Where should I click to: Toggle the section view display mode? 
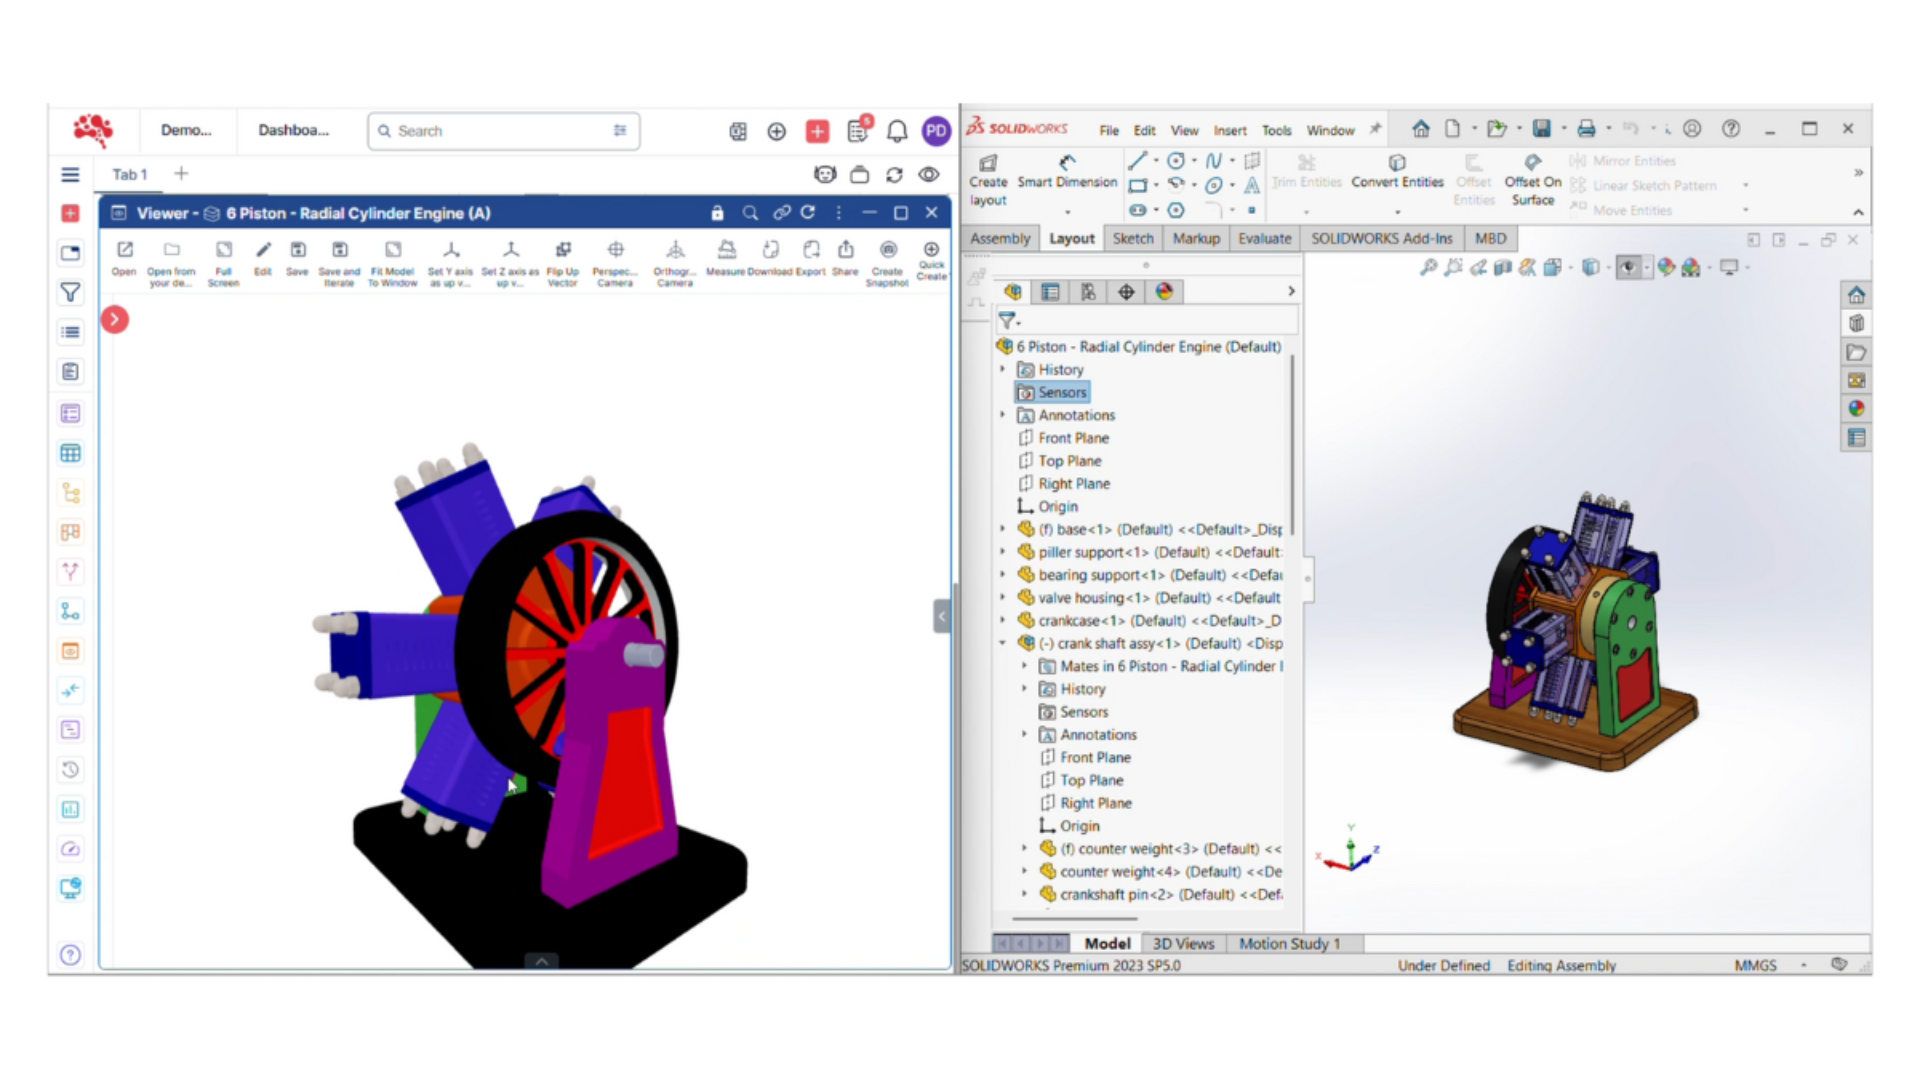(1502, 268)
